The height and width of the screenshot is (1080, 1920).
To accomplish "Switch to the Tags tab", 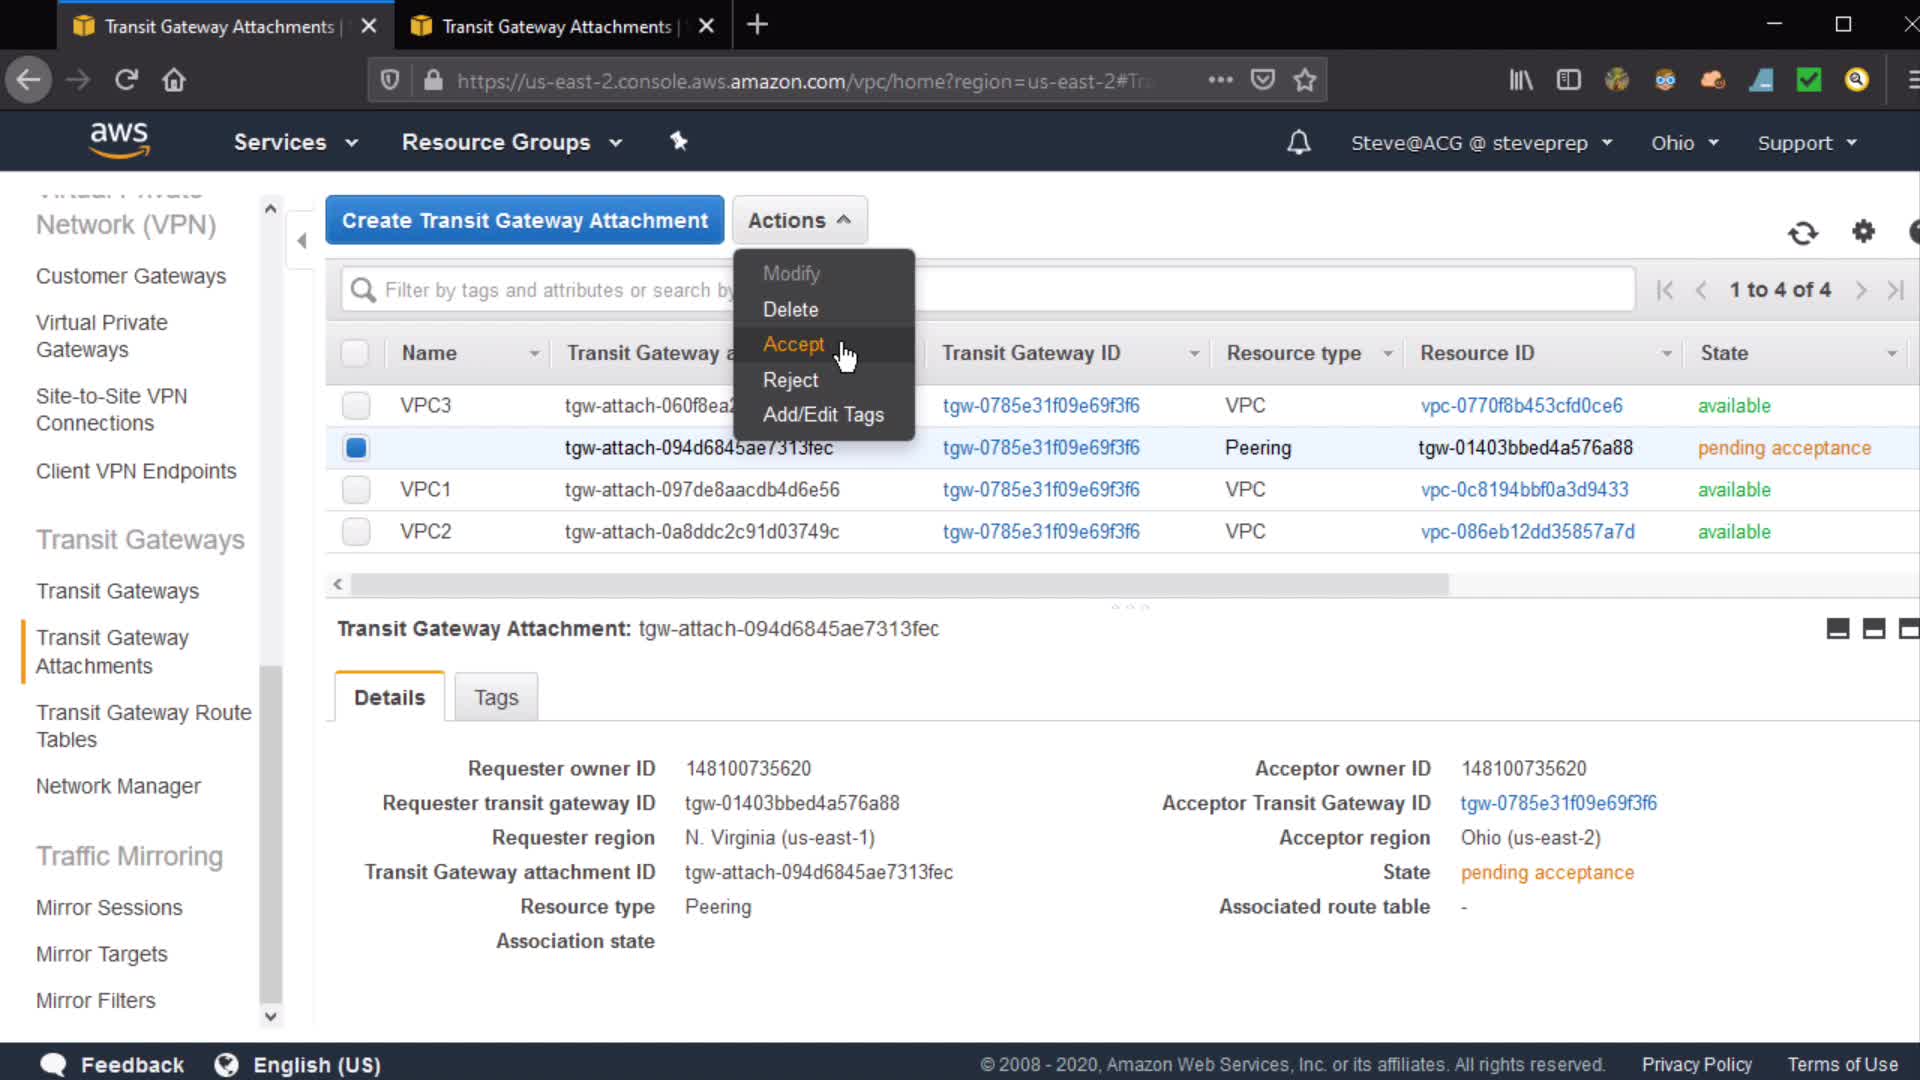I will click(496, 697).
